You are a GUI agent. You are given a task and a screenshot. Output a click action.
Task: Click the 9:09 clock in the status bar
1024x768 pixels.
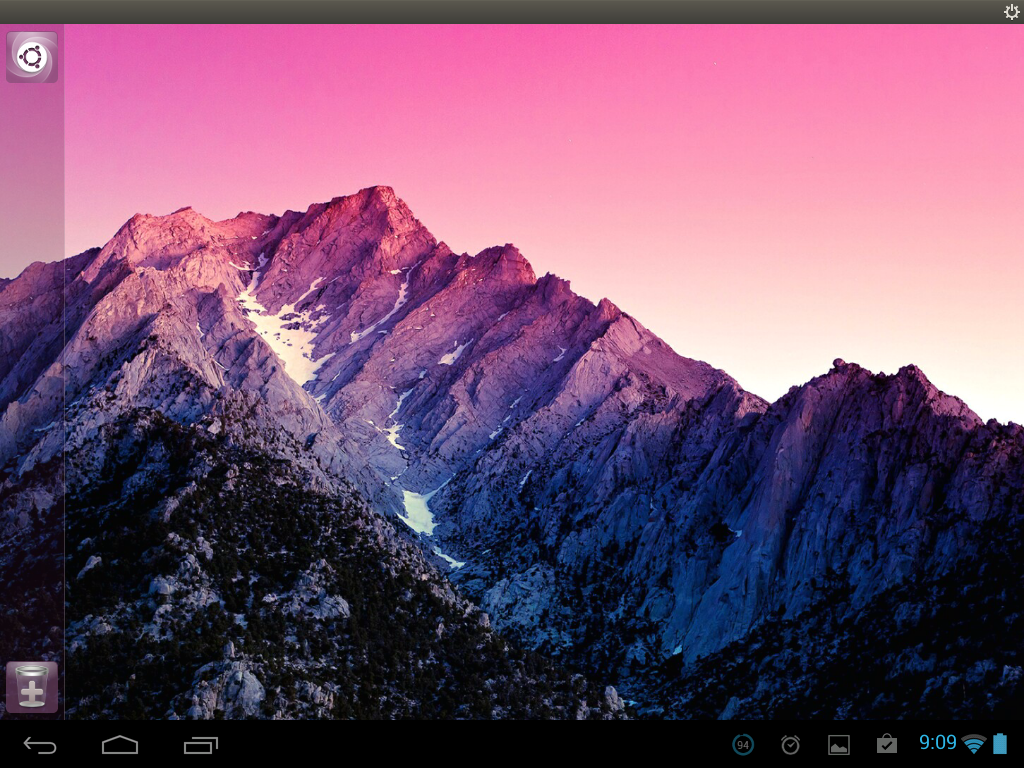[937, 743]
